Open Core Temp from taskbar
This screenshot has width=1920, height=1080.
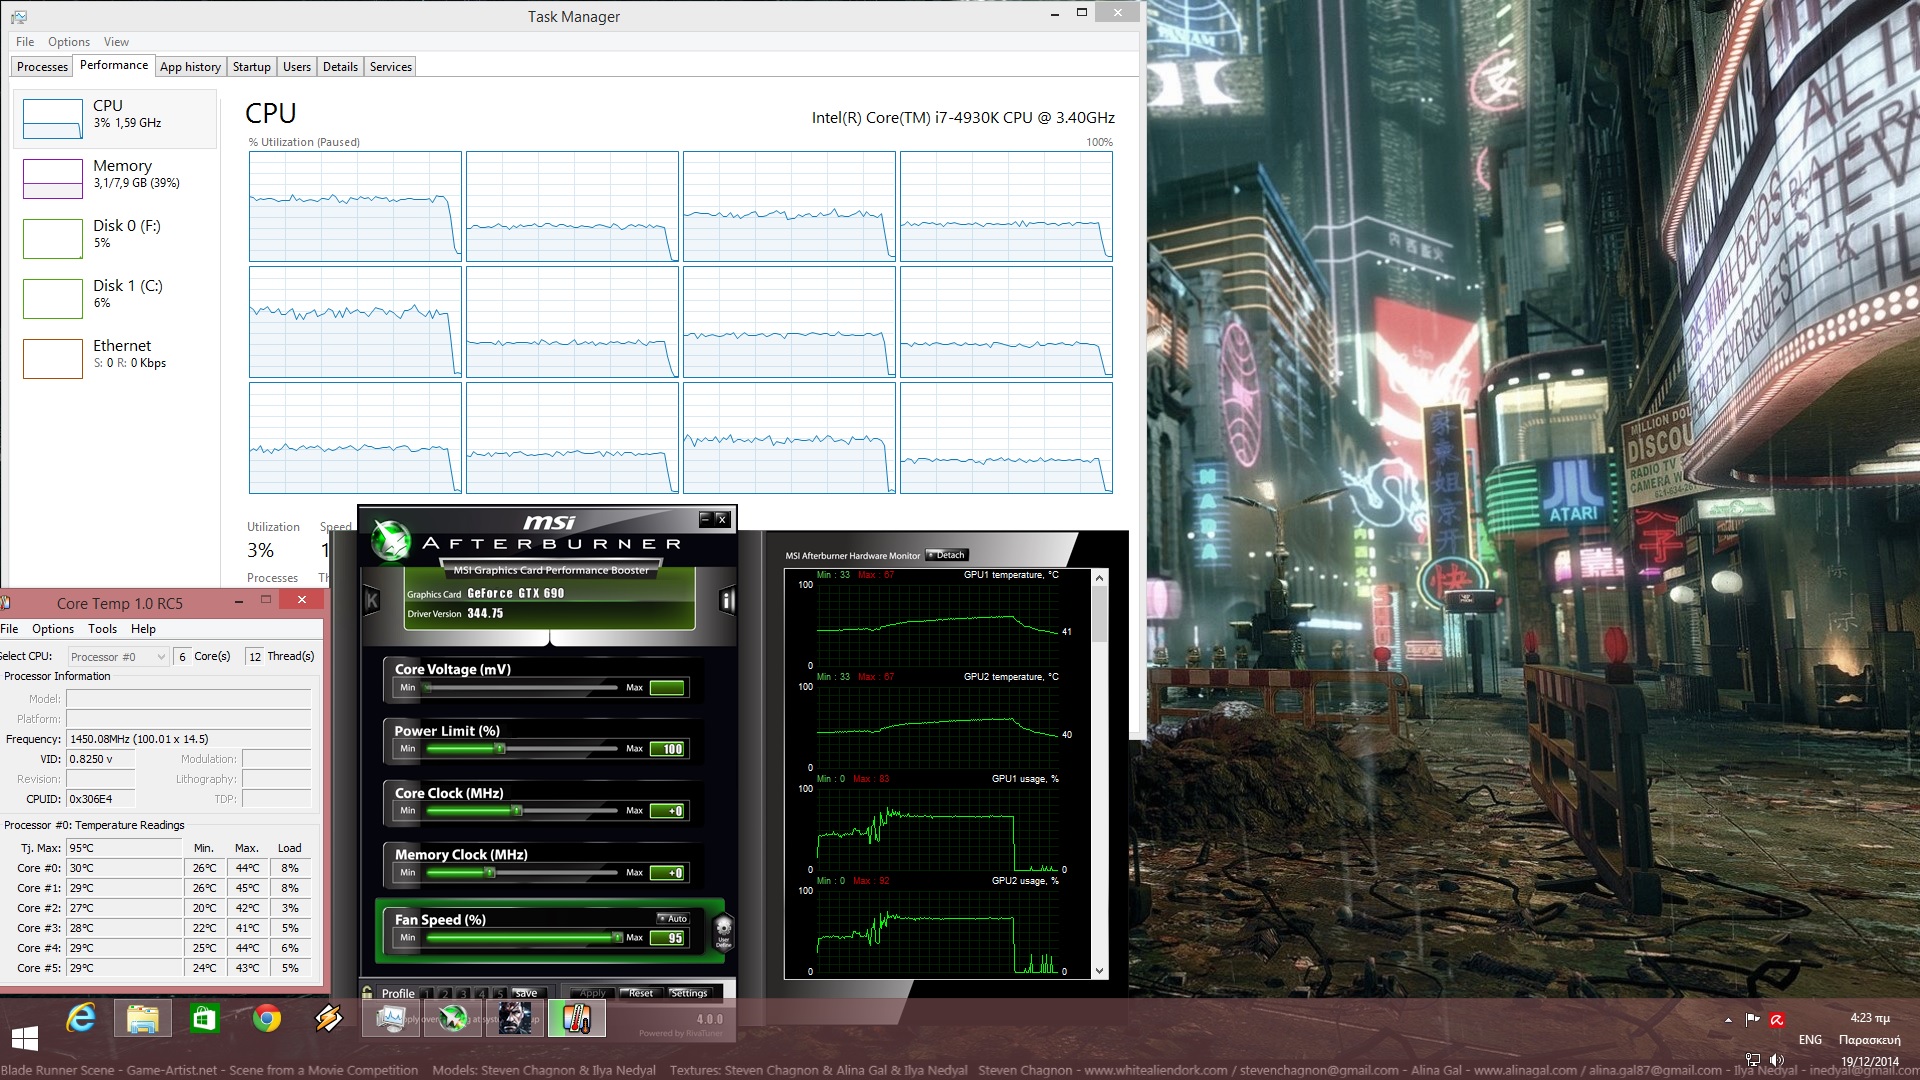[576, 1019]
